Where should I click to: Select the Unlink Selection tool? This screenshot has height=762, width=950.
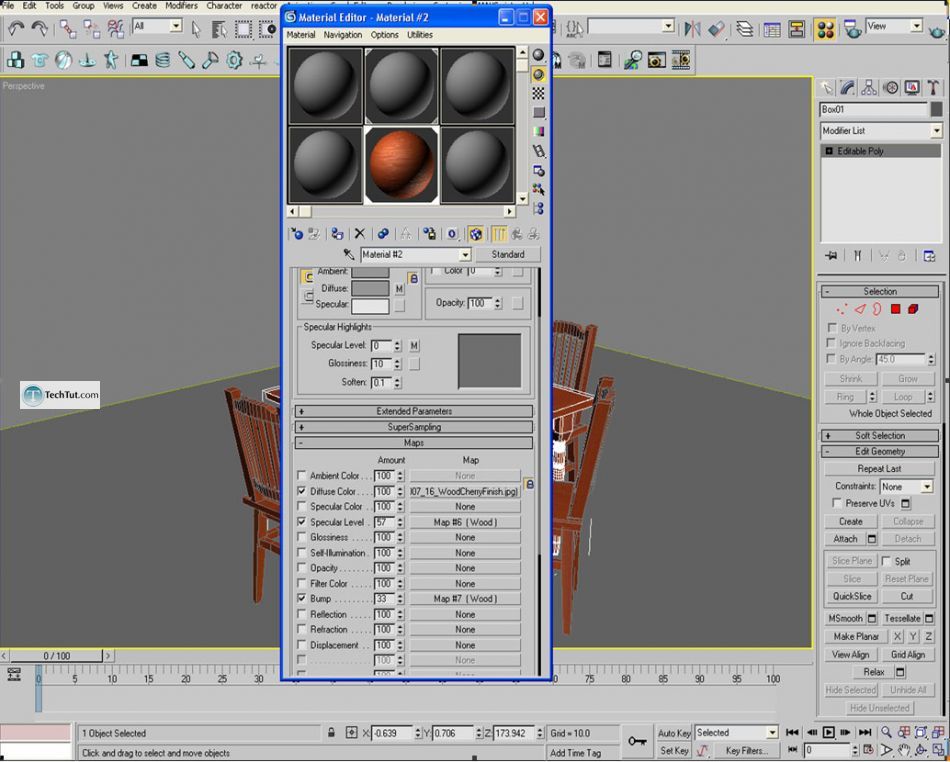pyautogui.click(x=91, y=28)
